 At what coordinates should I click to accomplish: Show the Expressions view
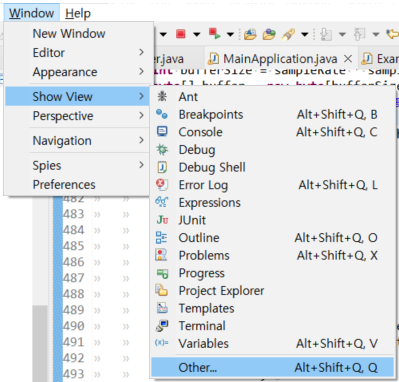click(x=272, y=202)
